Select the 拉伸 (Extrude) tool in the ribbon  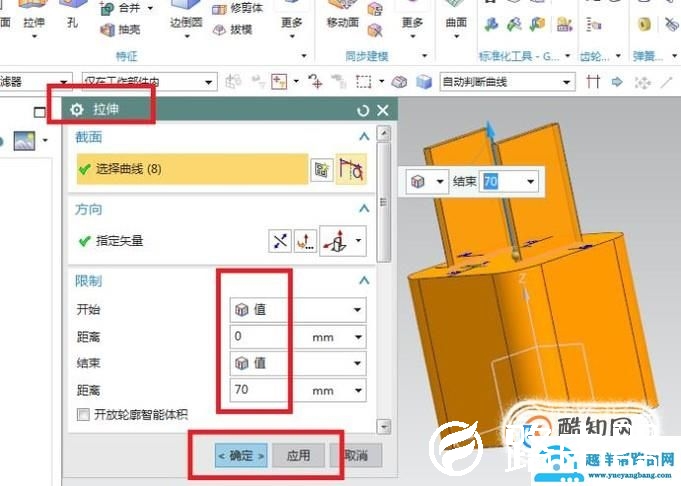point(34,17)
